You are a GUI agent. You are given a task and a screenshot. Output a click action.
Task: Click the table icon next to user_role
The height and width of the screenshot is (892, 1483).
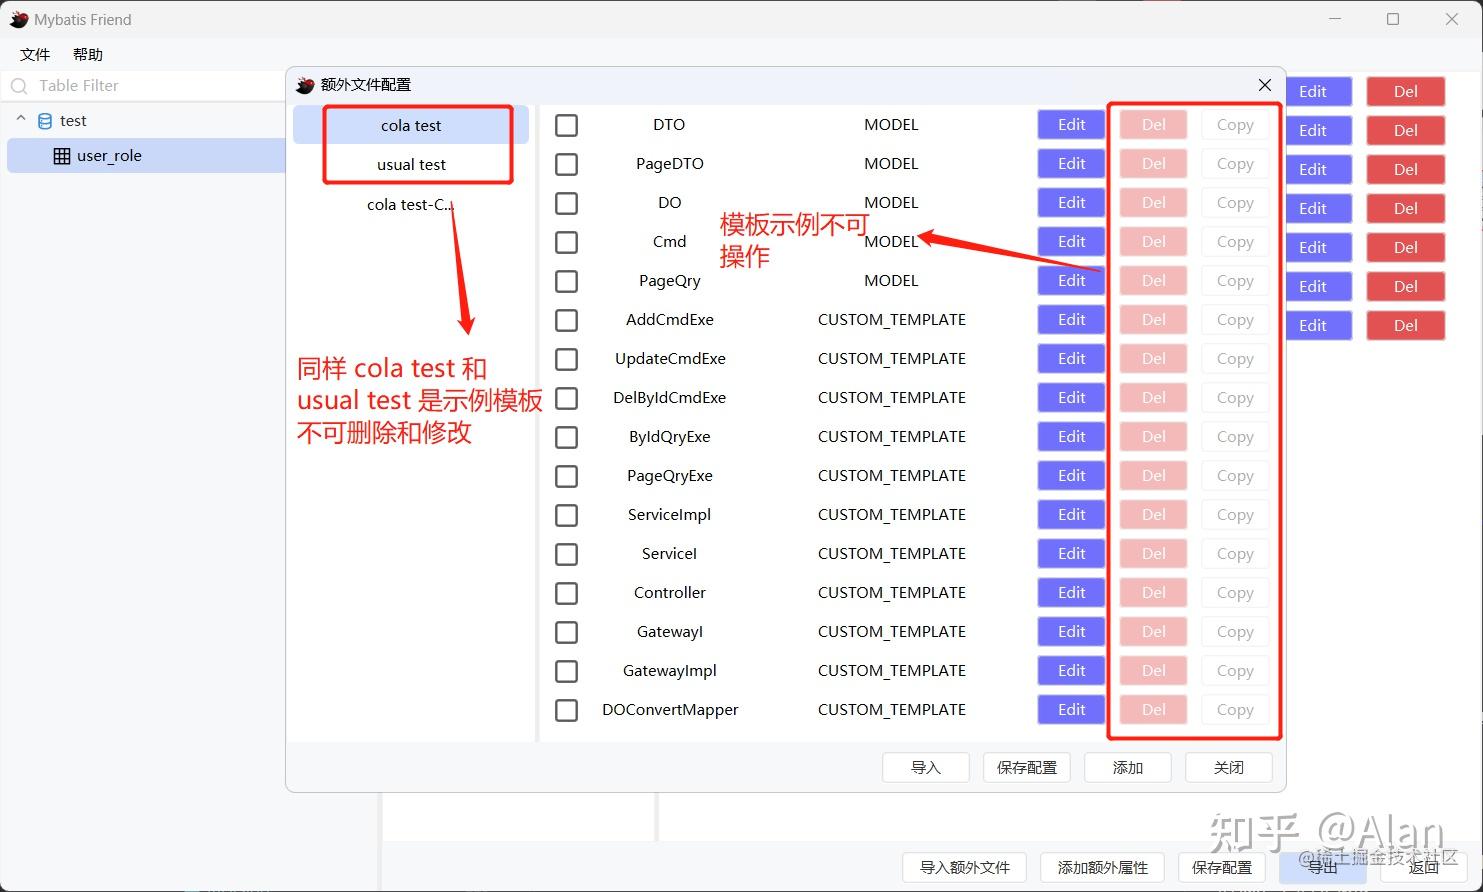coord(62,156)
